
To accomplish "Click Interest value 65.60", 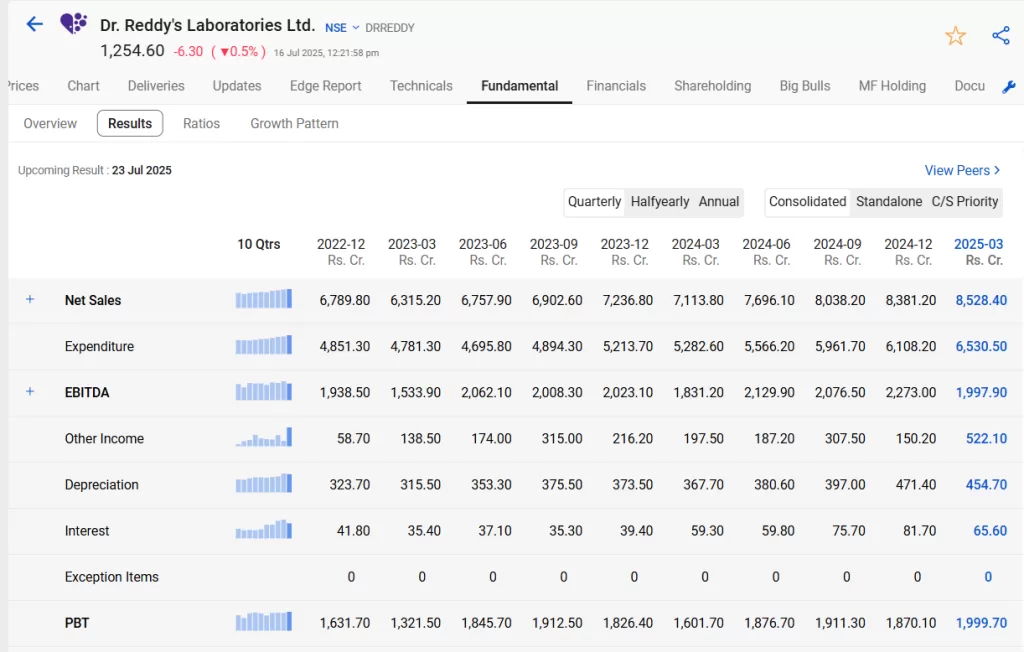I will coord(990,530).
